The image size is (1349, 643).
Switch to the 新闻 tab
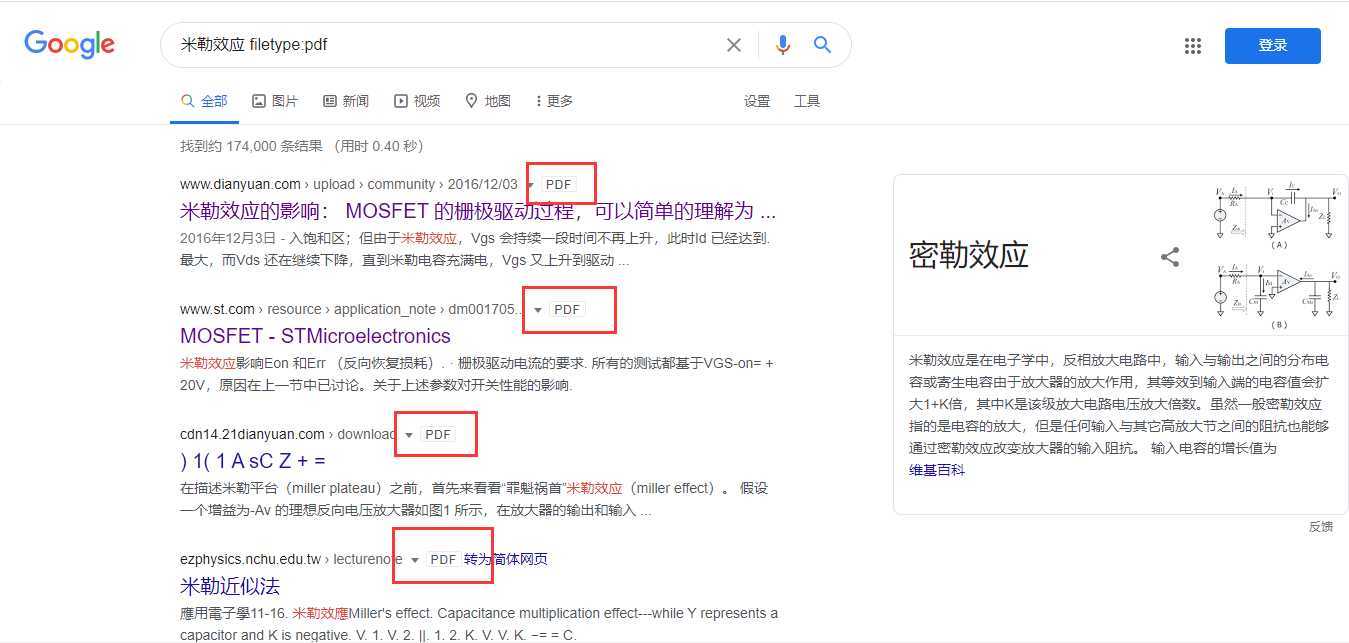(346, 101)
